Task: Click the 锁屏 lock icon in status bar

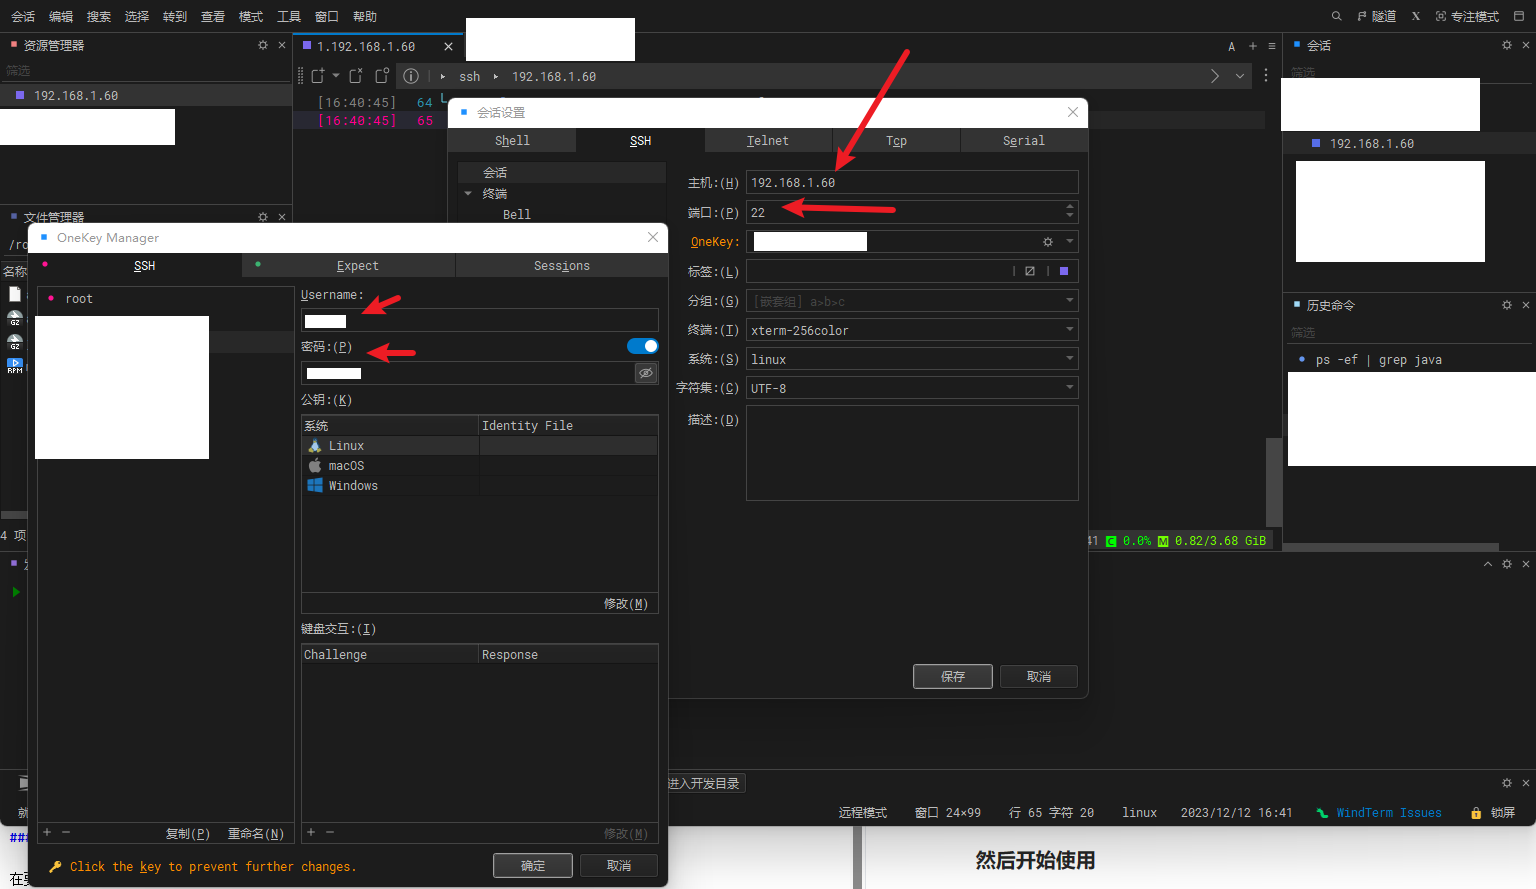Action: 1476,813
